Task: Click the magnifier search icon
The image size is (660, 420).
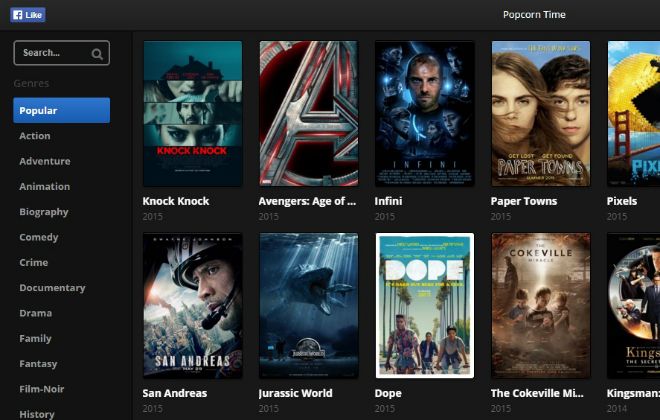Action: click(97, 53)
